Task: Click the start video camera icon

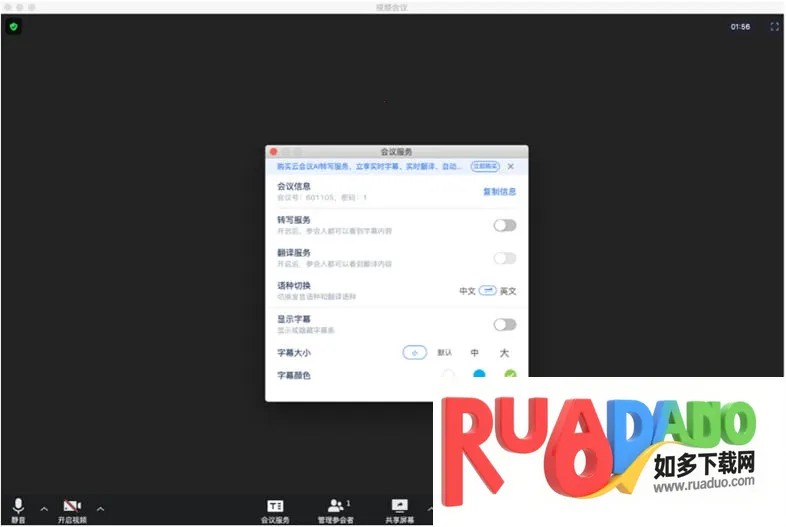Action: (72, 506)
